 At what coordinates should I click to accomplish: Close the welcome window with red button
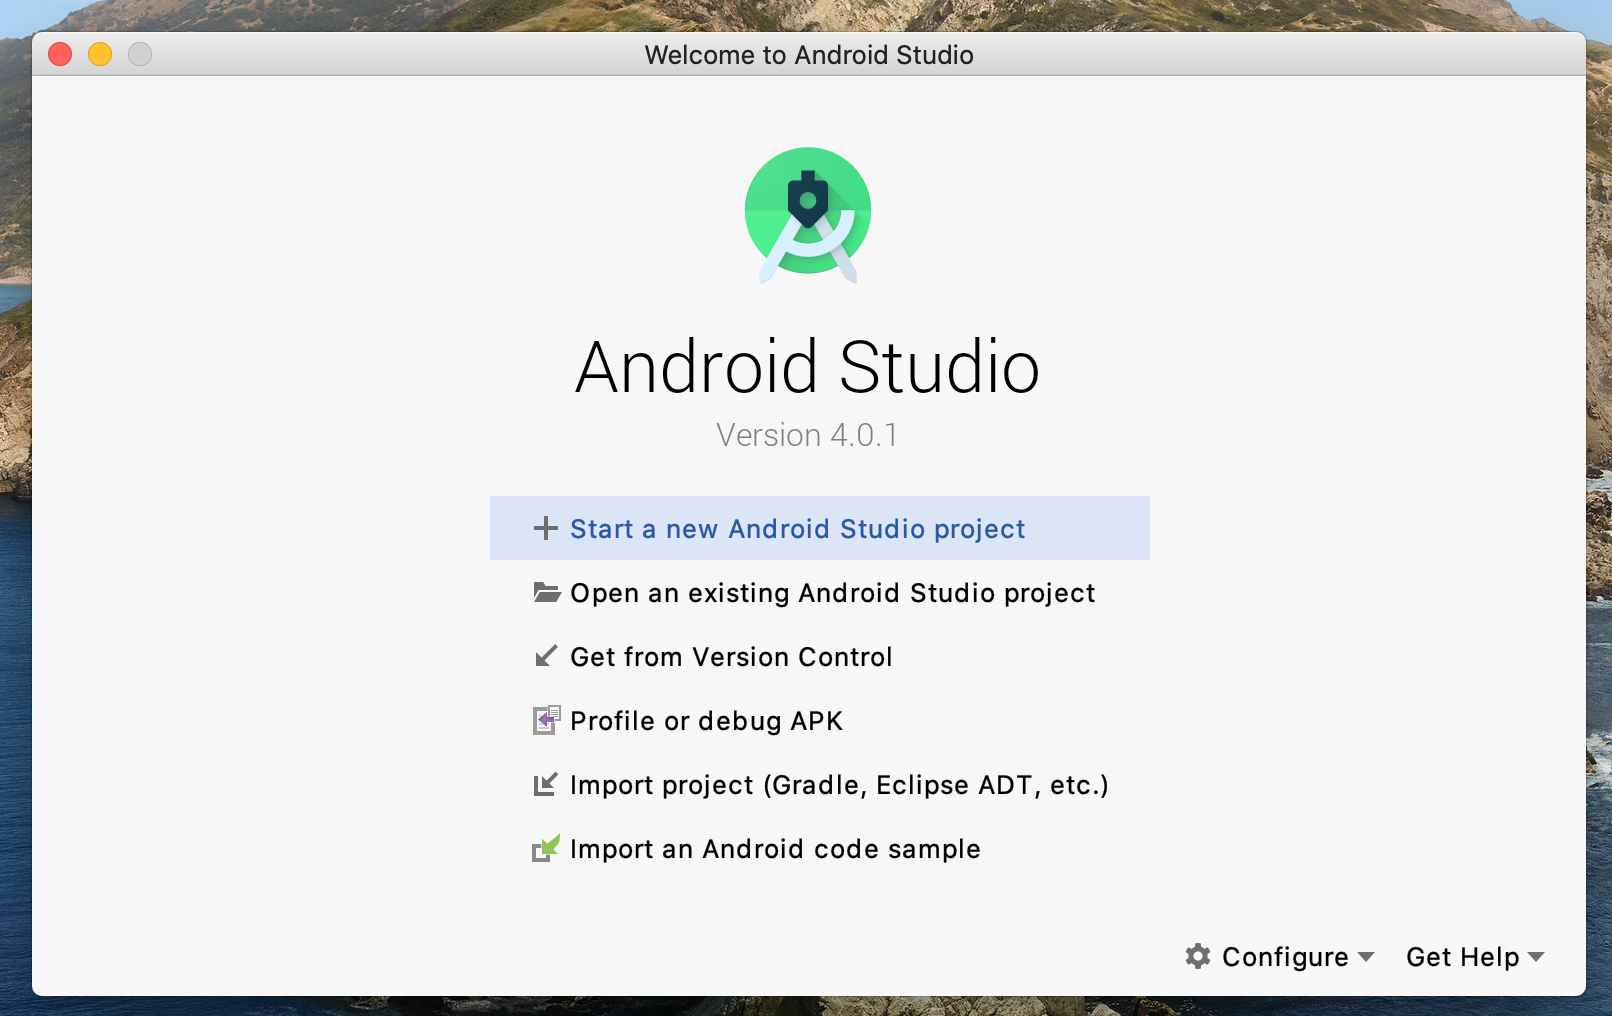(60, 54)
